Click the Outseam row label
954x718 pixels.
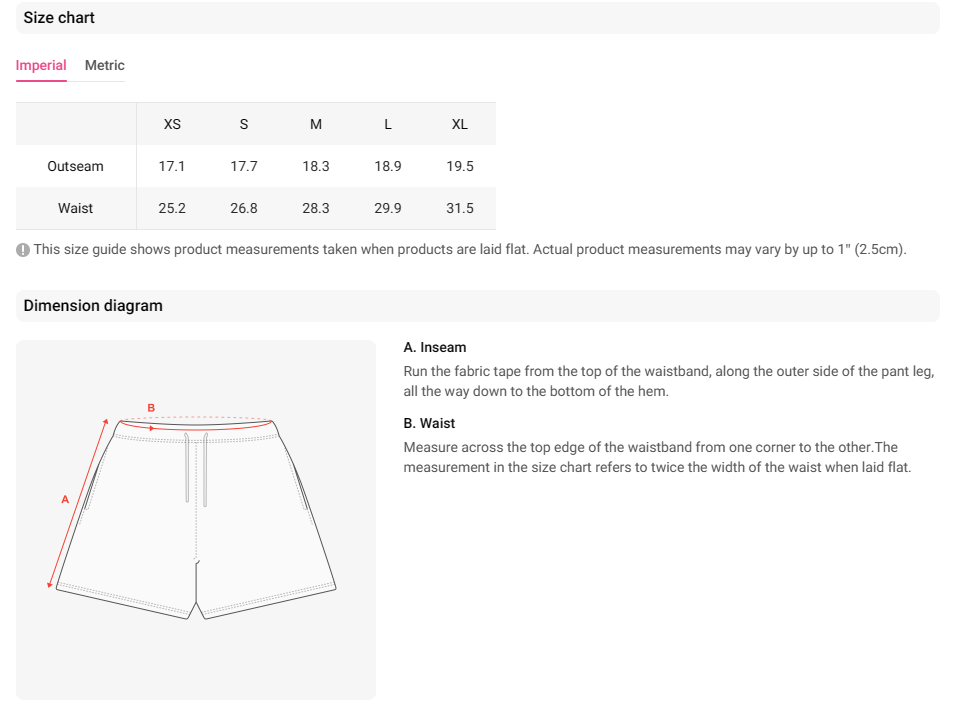click(75, 166)
